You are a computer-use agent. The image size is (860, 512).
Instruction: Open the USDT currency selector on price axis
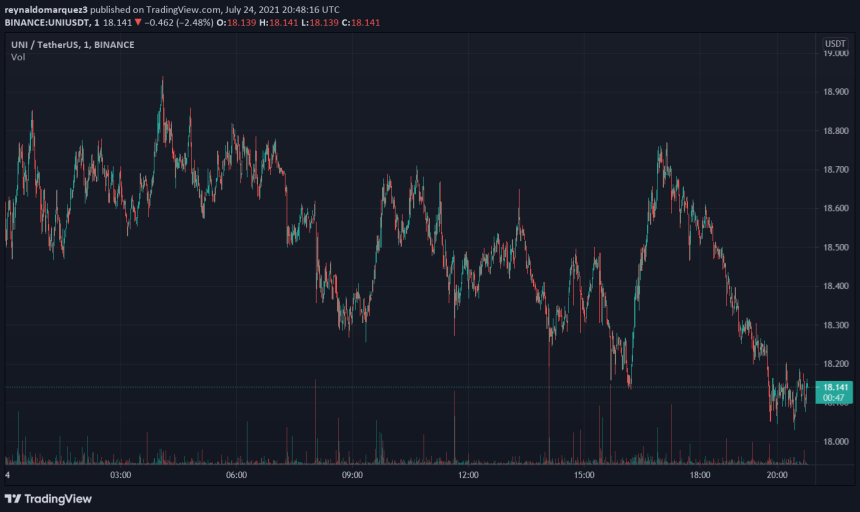(x=834, y=44)
